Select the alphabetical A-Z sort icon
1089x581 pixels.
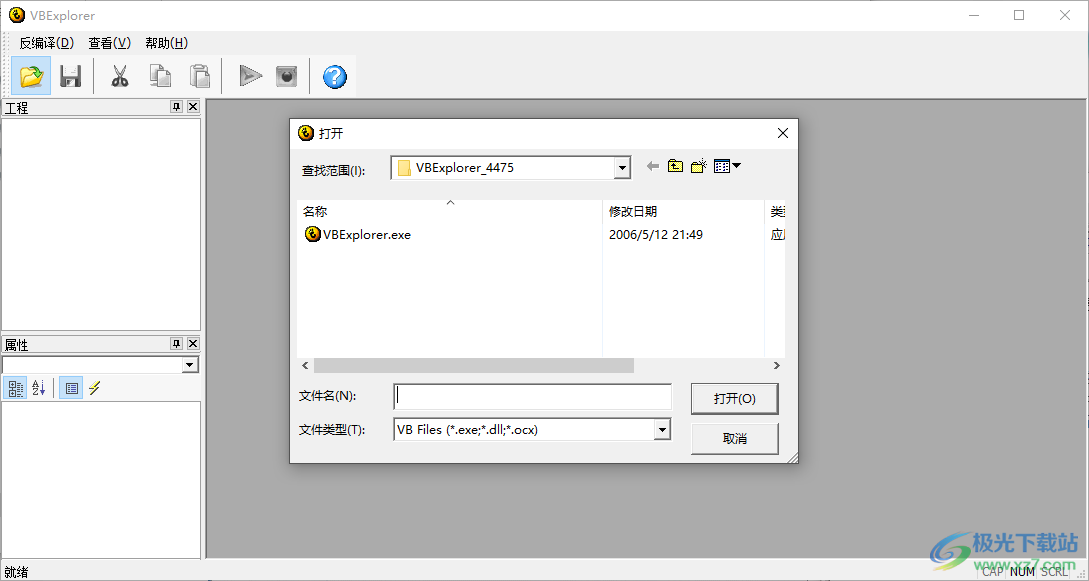pyautogui.click(x=38, y=388)
